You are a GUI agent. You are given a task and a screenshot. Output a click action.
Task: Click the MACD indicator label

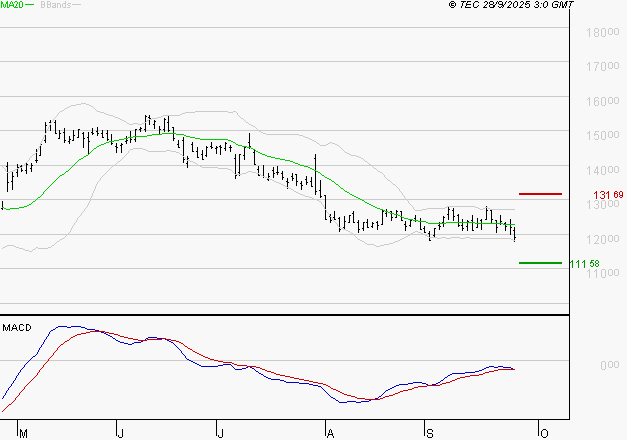click(x=17, y=327)
